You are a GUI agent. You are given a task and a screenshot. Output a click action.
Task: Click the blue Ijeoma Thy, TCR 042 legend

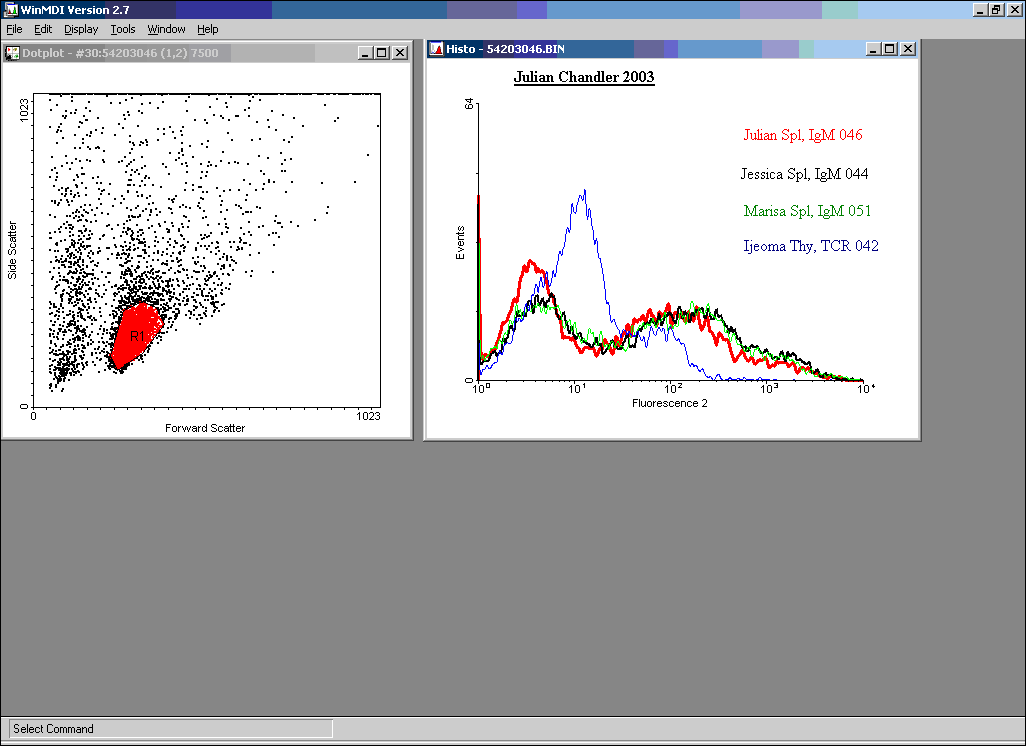[x=810, y=246]
